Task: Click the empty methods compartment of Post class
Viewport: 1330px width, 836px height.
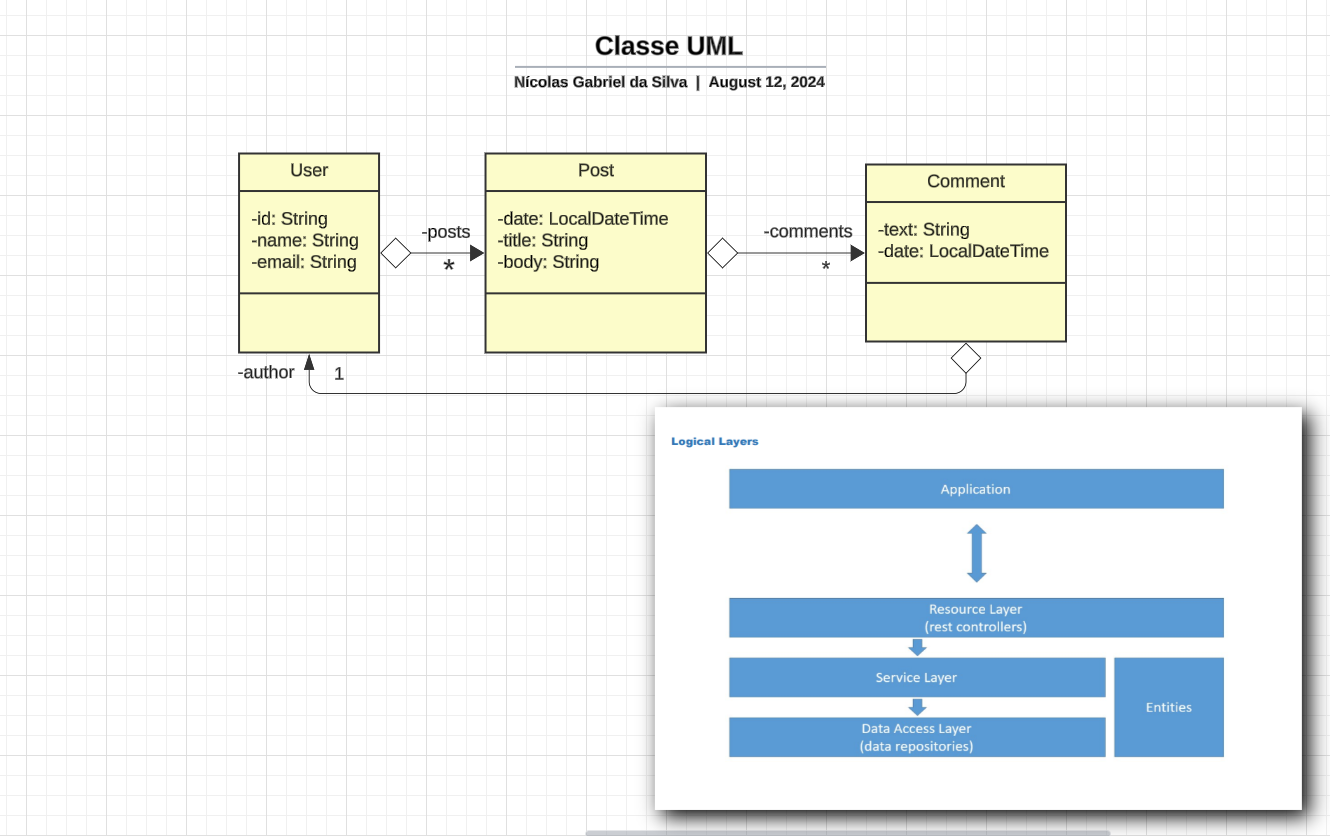Action: click(596, 323)
